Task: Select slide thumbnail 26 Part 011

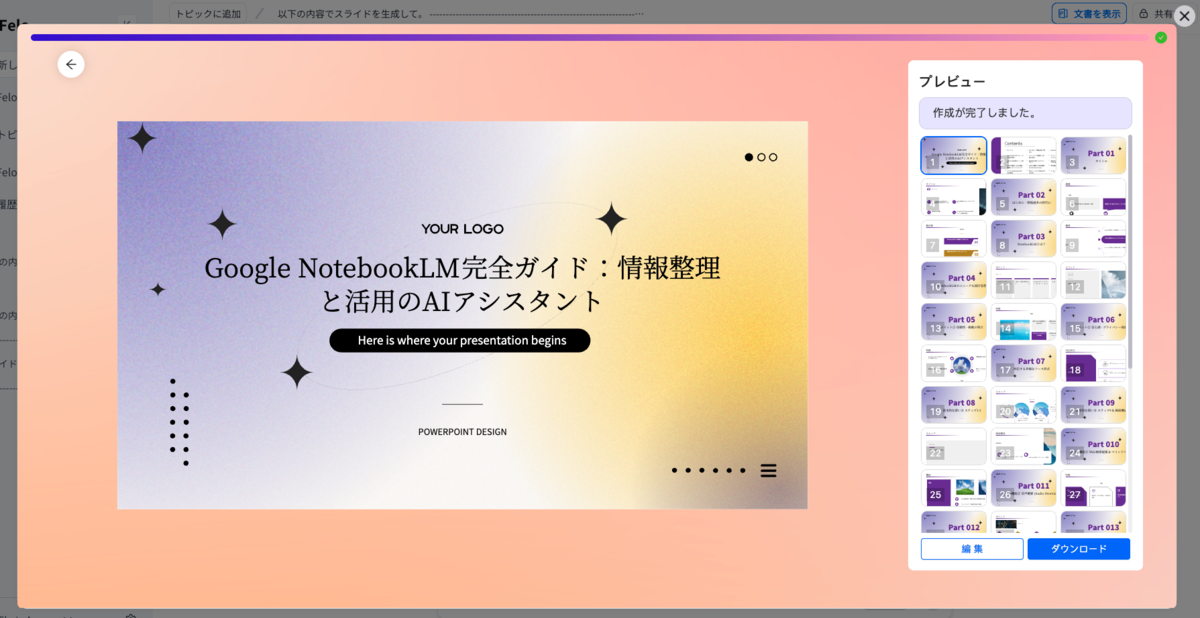Action: pyautogui.click(x=1024, y=489)
